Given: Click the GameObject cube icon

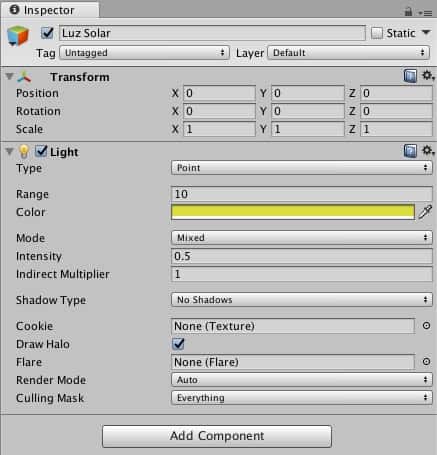Looking at the screenshot, I should 18,36.
